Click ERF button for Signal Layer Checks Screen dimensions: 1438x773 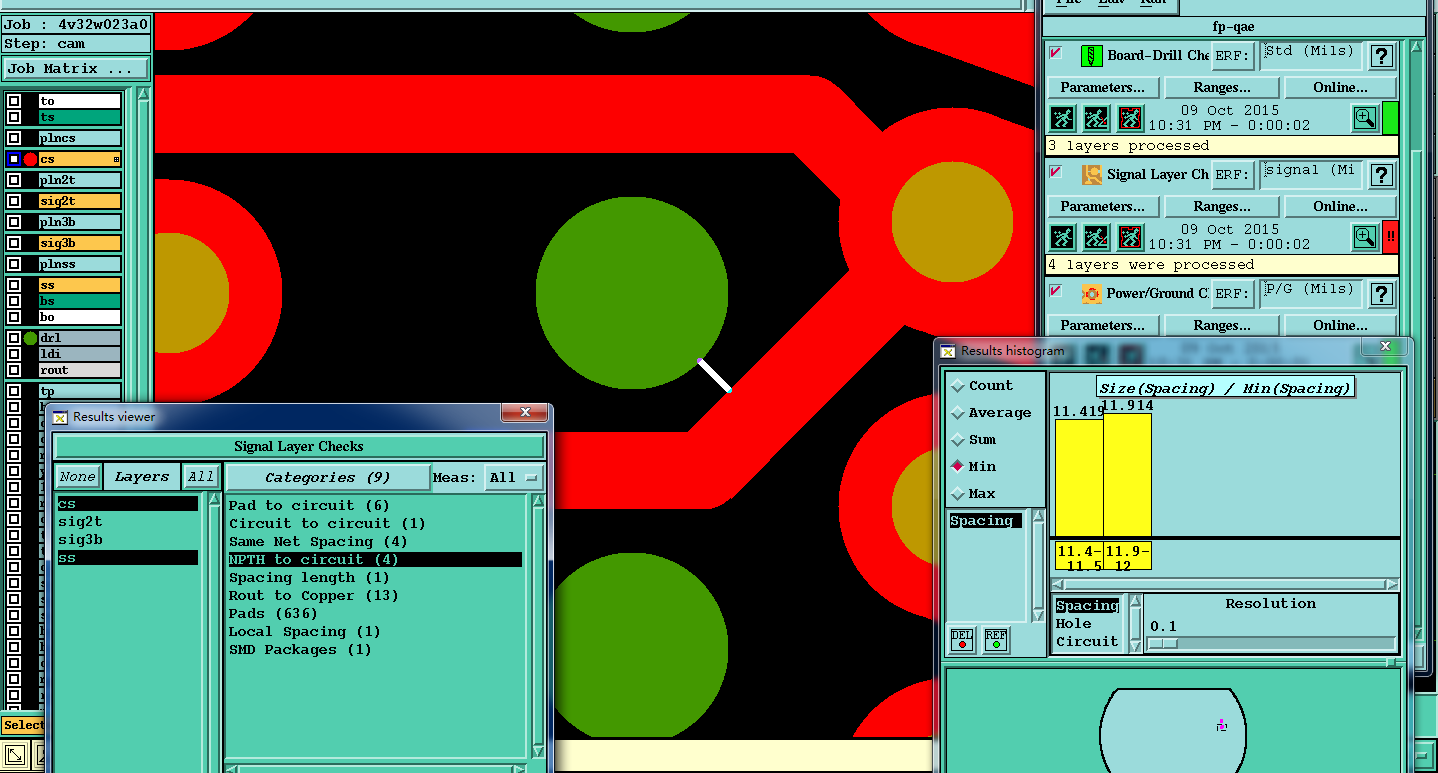(1233, 175)
